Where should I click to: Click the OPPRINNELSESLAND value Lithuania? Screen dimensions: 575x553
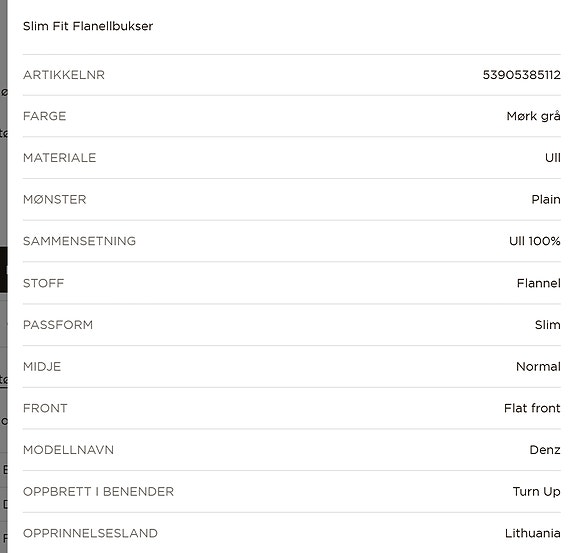532,533
